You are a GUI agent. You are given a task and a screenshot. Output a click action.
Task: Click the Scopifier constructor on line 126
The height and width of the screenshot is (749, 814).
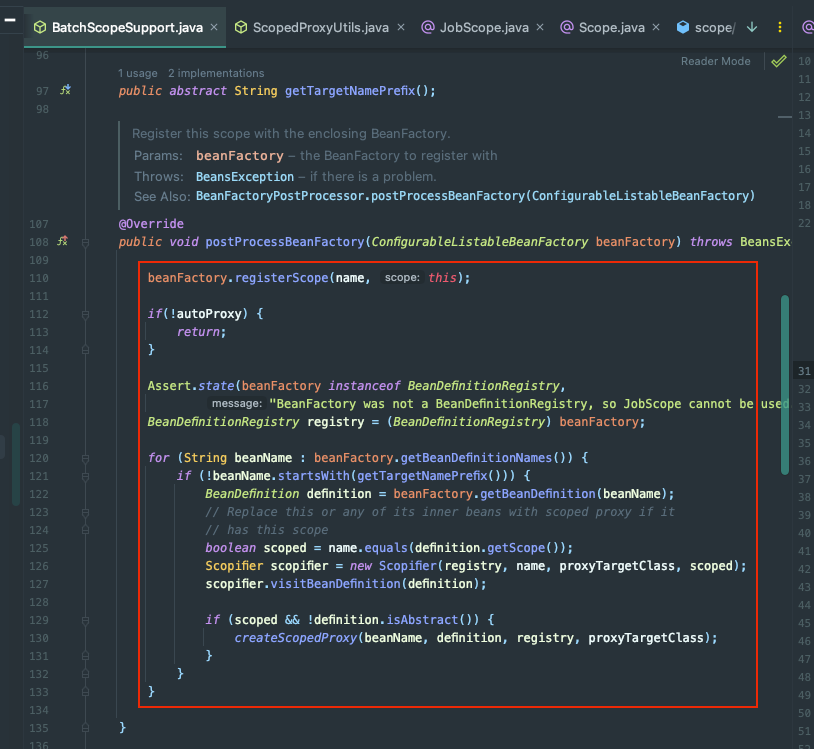click(409, 566)
